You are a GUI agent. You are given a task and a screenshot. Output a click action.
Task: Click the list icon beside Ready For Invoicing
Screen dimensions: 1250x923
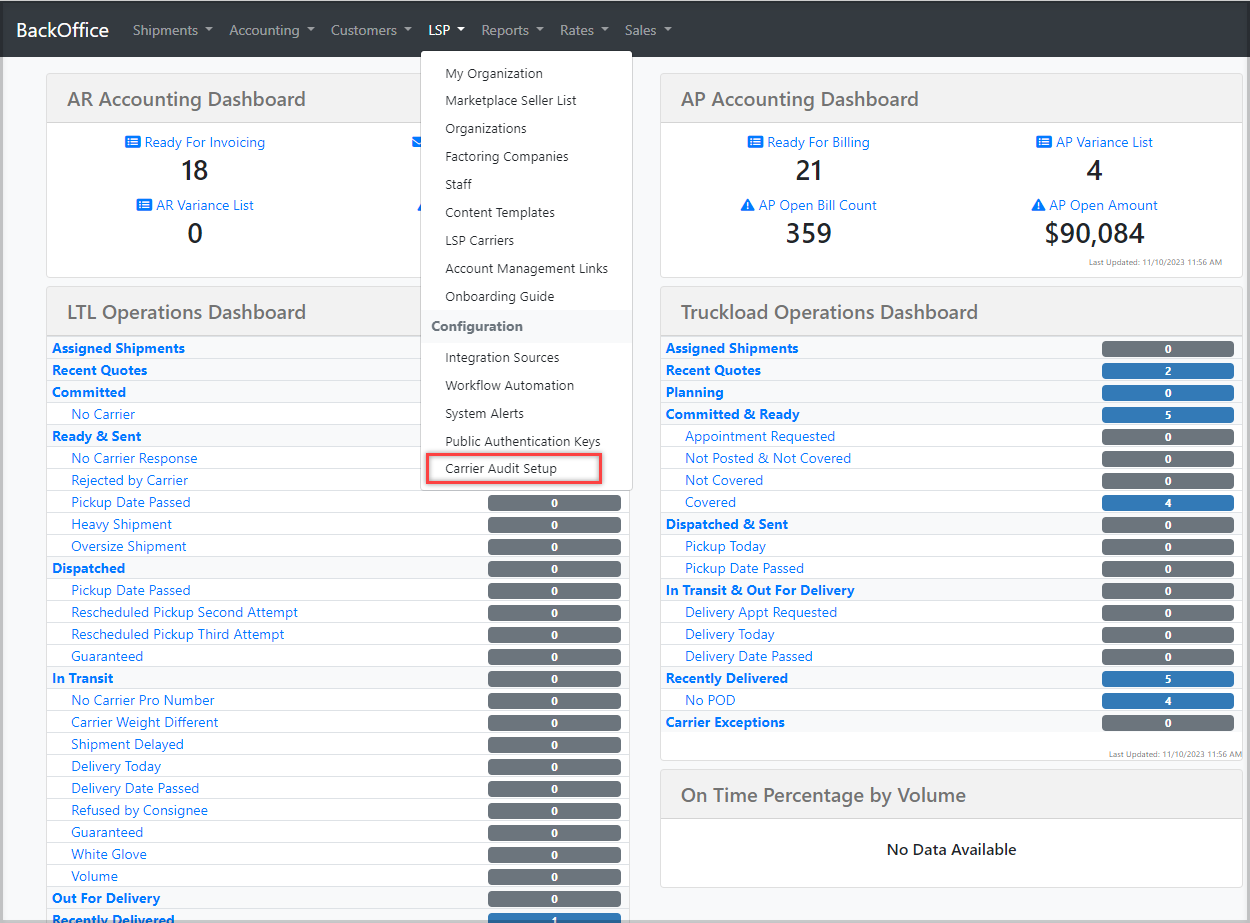(132, 142)
